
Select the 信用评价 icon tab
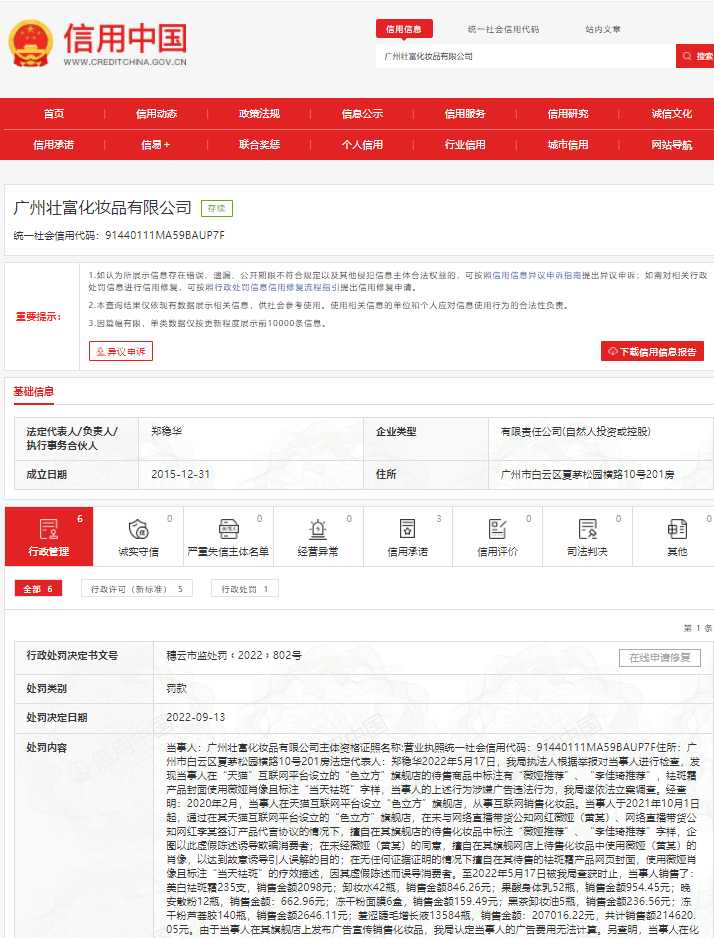click(497, 537)
